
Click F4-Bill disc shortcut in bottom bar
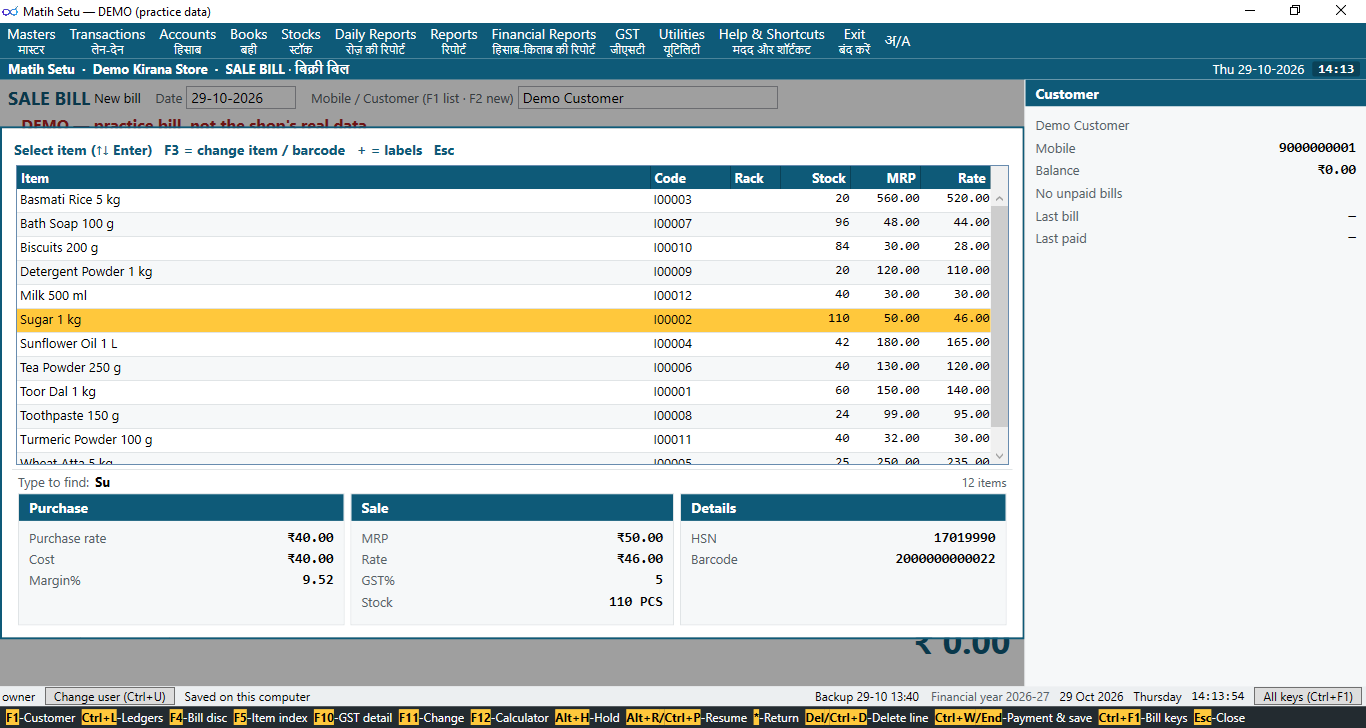pyautogui.click(x=198, y=718)
